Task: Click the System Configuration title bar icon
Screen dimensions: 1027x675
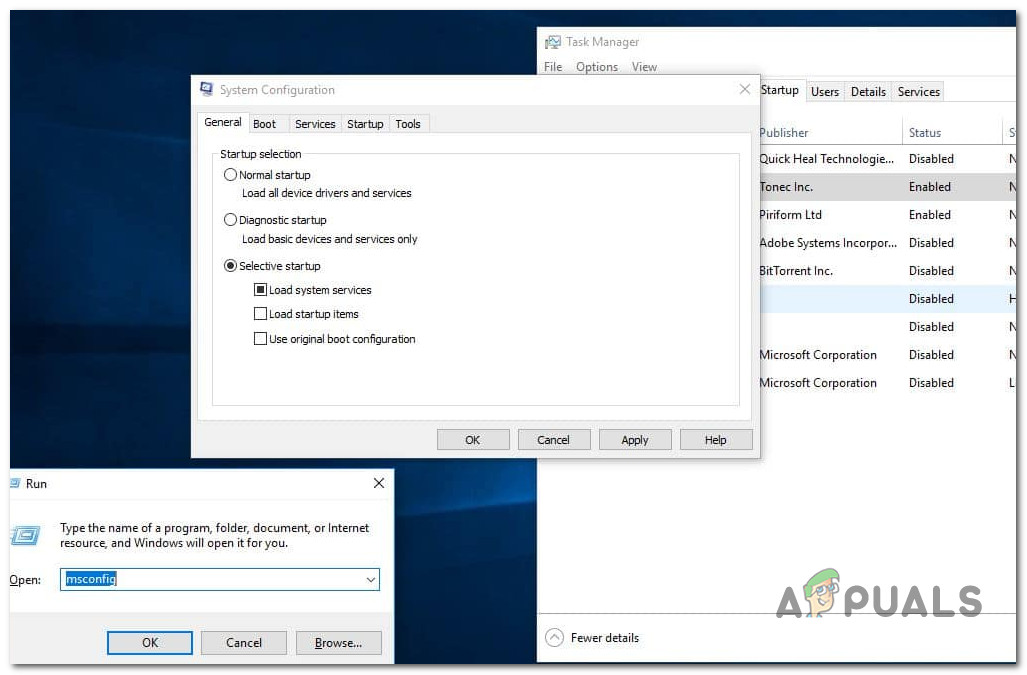Action: (x=205, y=89)
